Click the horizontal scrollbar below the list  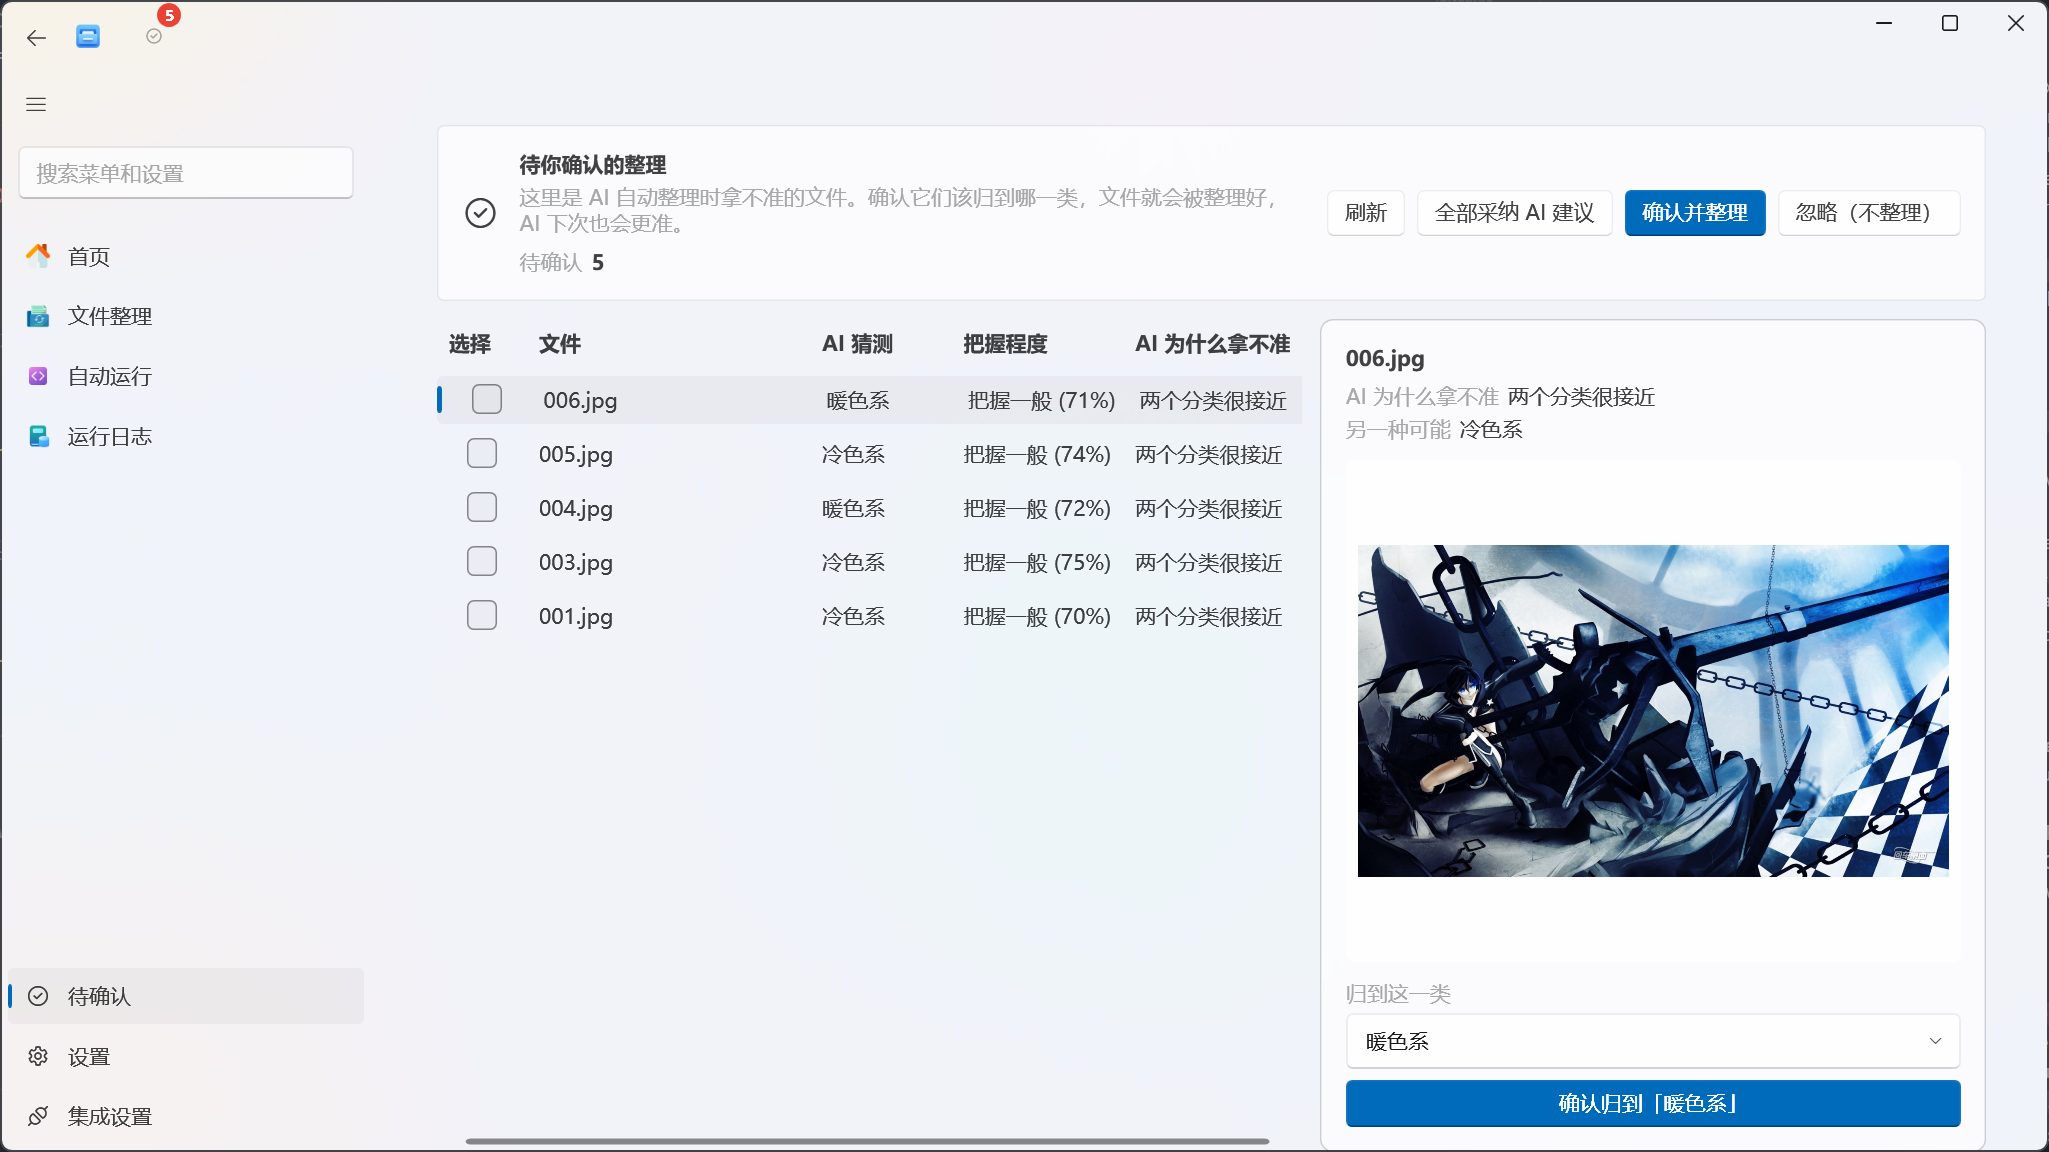tap(867, 1141)
